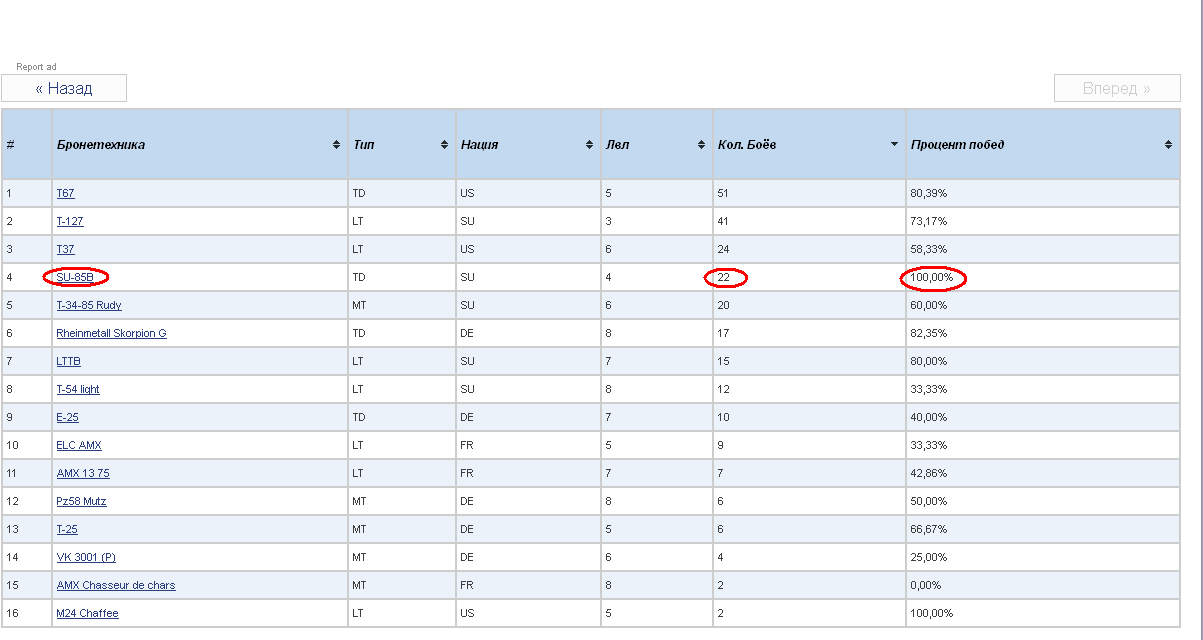
Task: Click sort arrows in Лвл column header
Action: point(701,145)
